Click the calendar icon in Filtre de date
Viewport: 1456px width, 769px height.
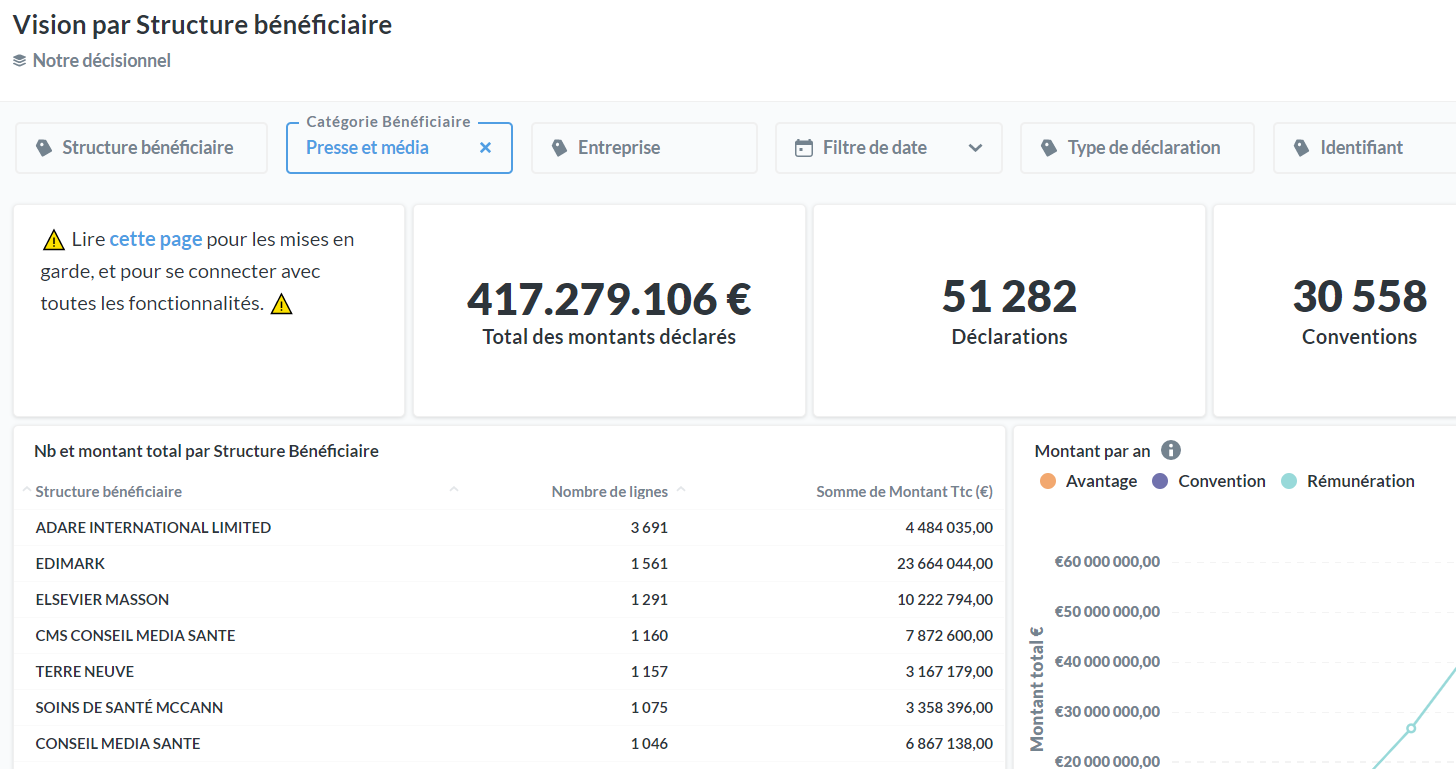[x=803, y=148]
